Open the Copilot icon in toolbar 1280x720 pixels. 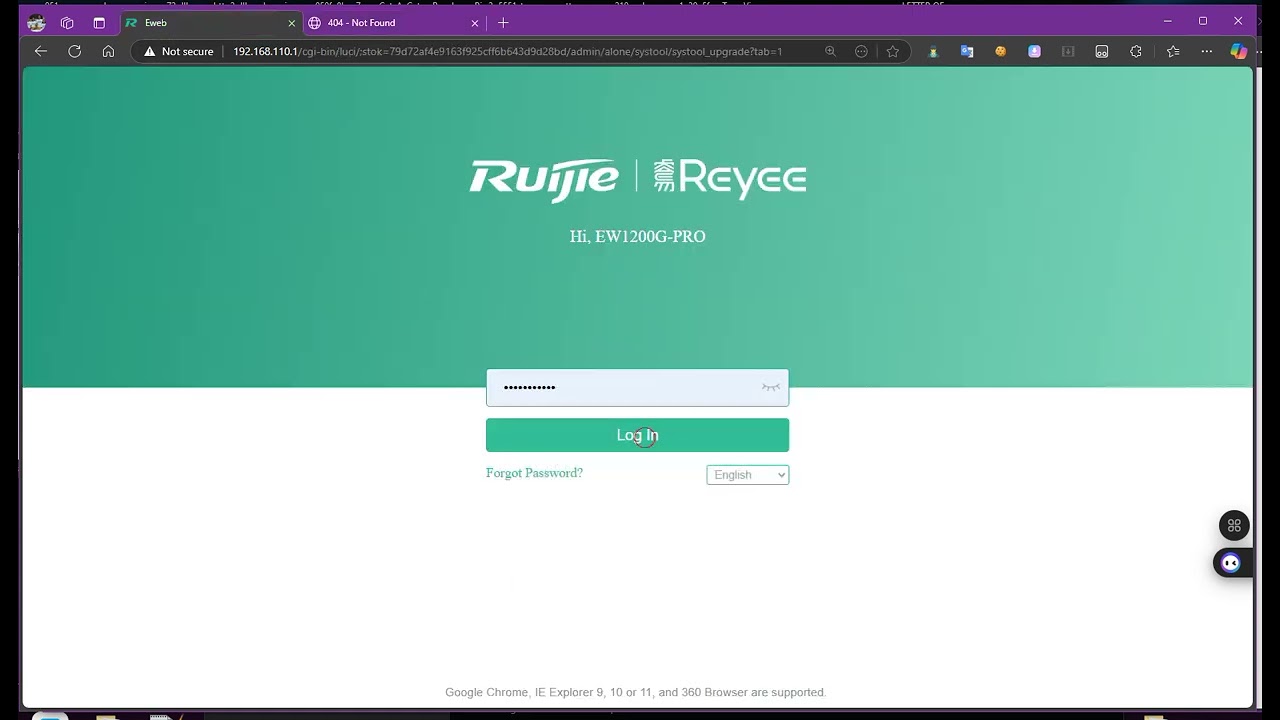click(1239, 51)
